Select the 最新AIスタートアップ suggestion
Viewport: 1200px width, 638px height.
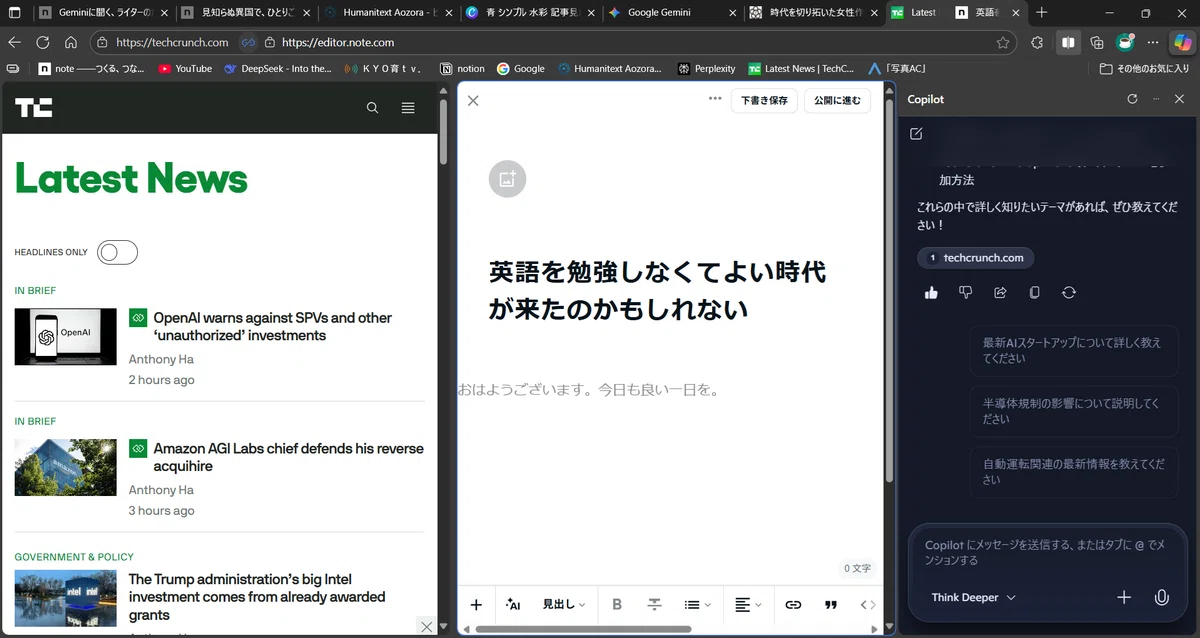tap(1074, 350)
